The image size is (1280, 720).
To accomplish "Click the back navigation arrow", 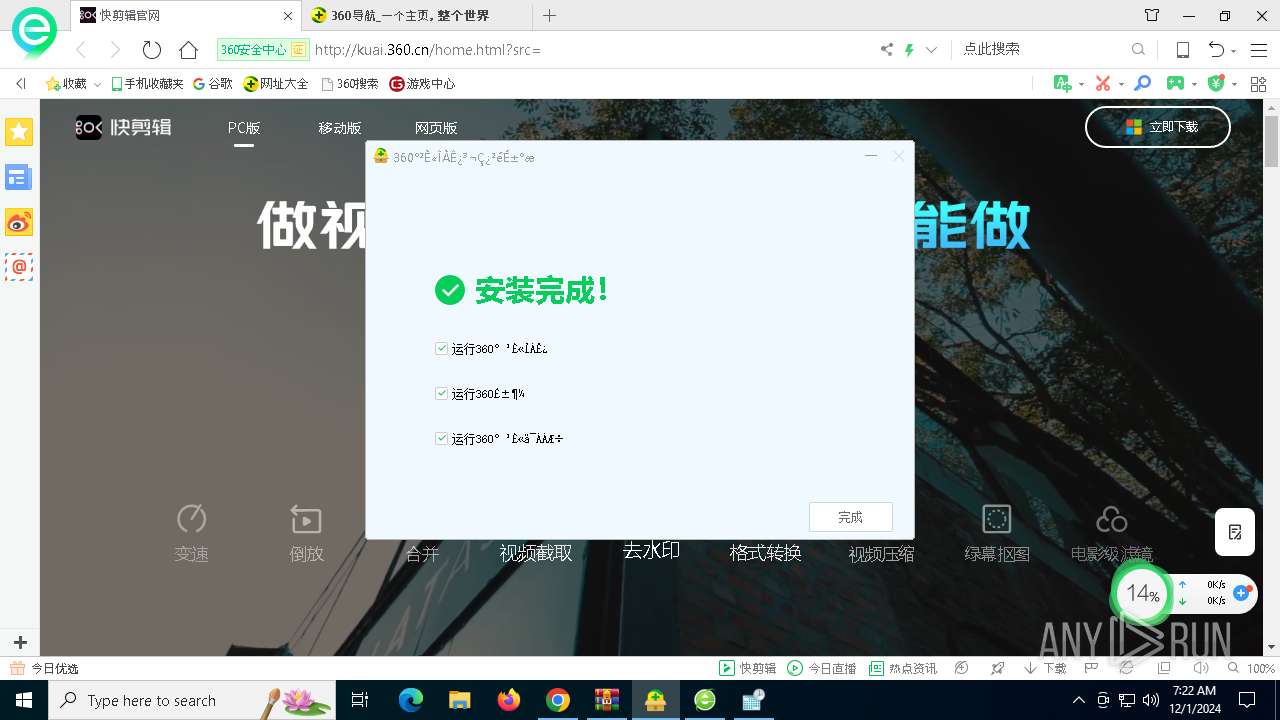I will [x=81, y=49].
